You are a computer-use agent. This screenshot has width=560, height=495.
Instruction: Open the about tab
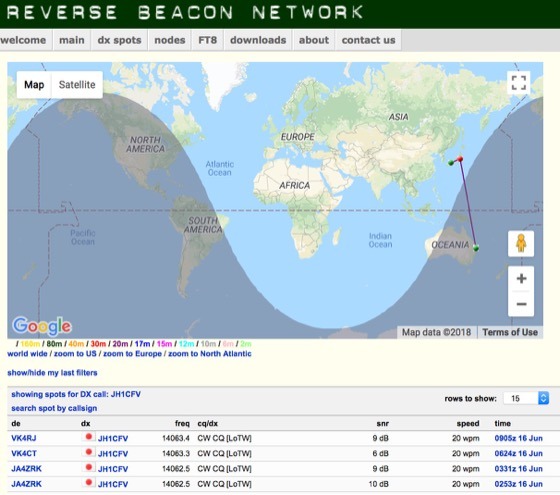[x=314, y=40]
